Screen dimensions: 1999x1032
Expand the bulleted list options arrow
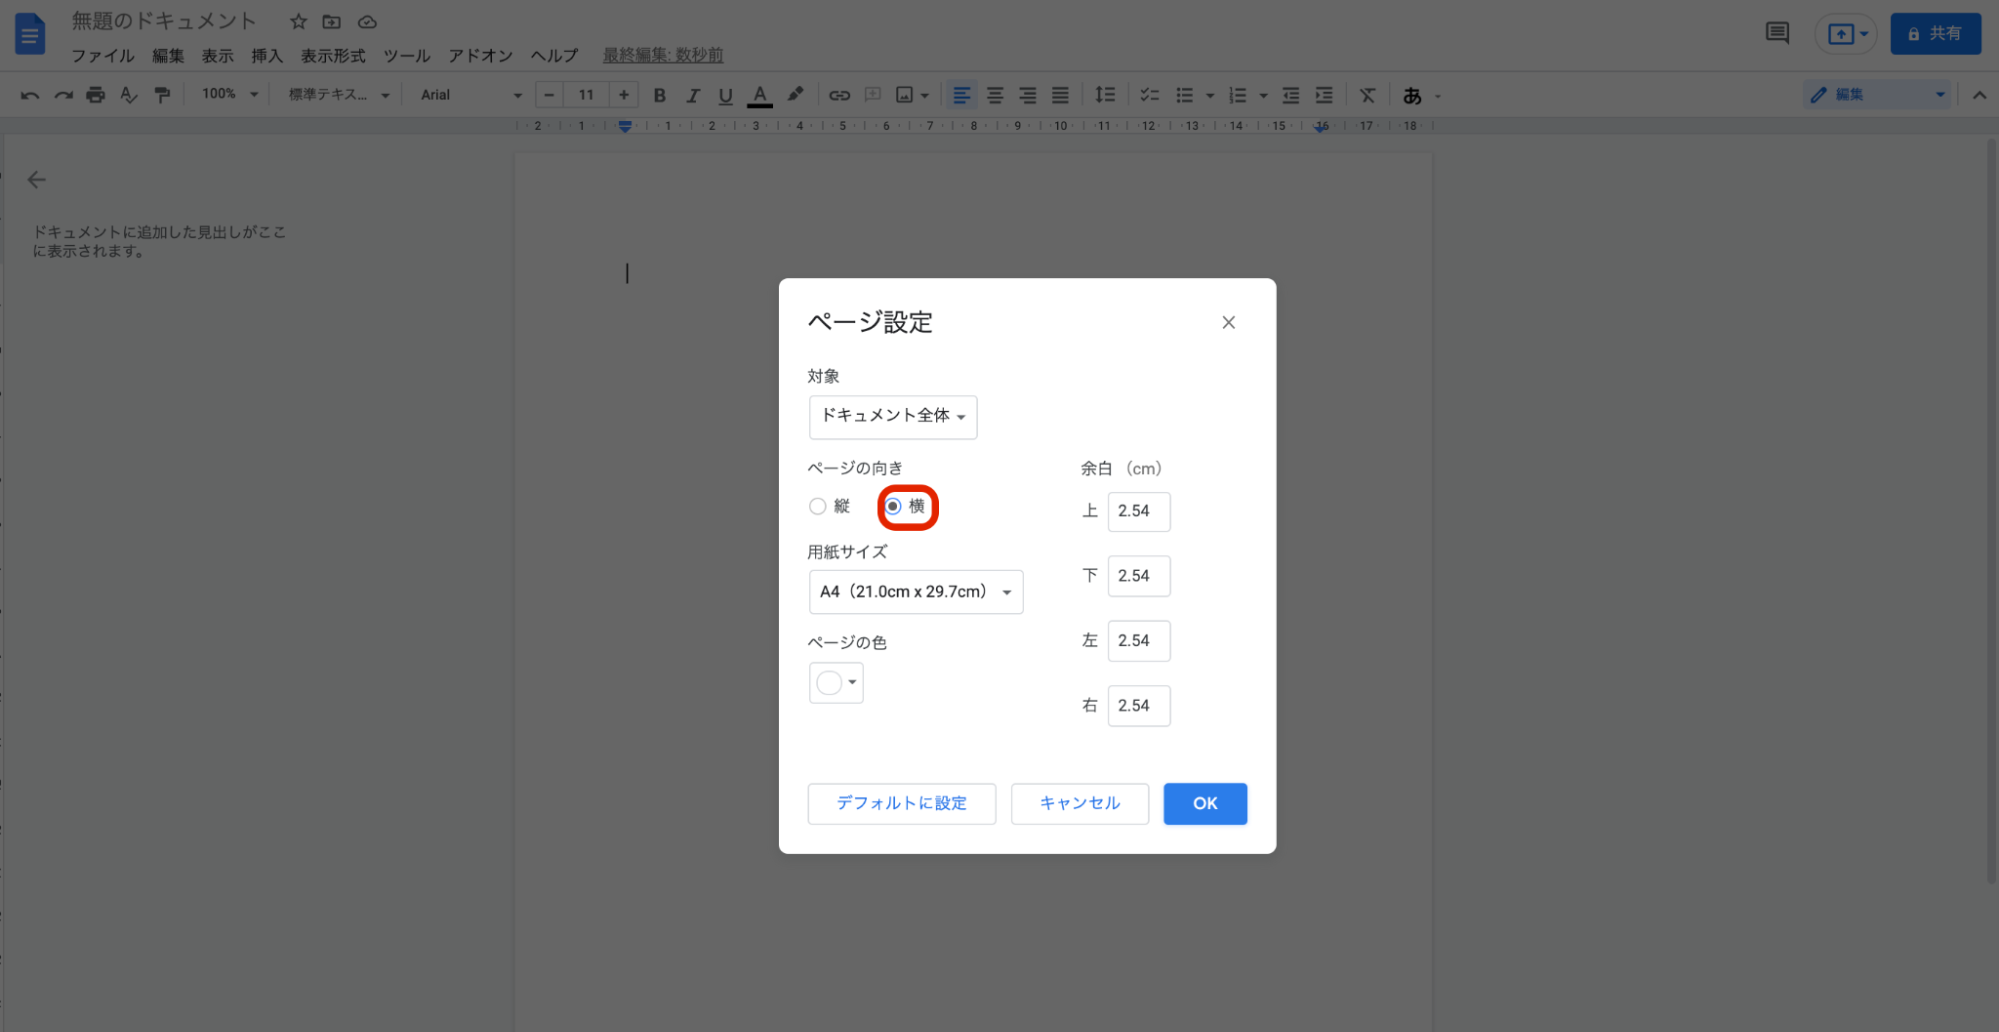[1210, 96]
